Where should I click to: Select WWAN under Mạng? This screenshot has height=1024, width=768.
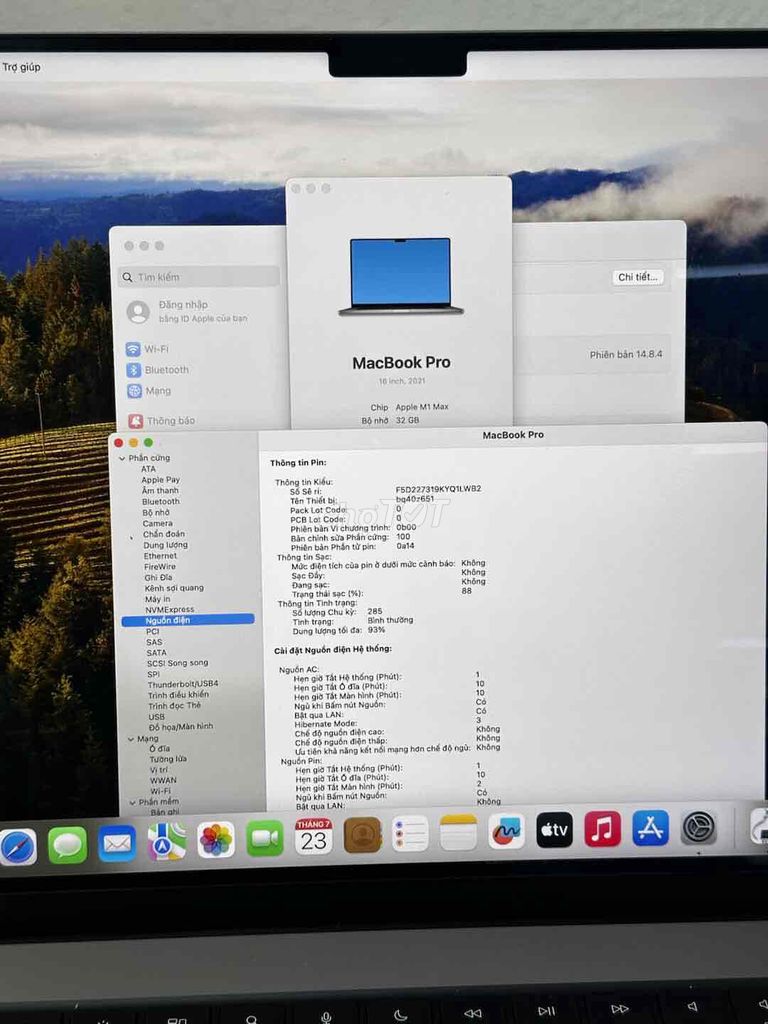click(163, 780)
